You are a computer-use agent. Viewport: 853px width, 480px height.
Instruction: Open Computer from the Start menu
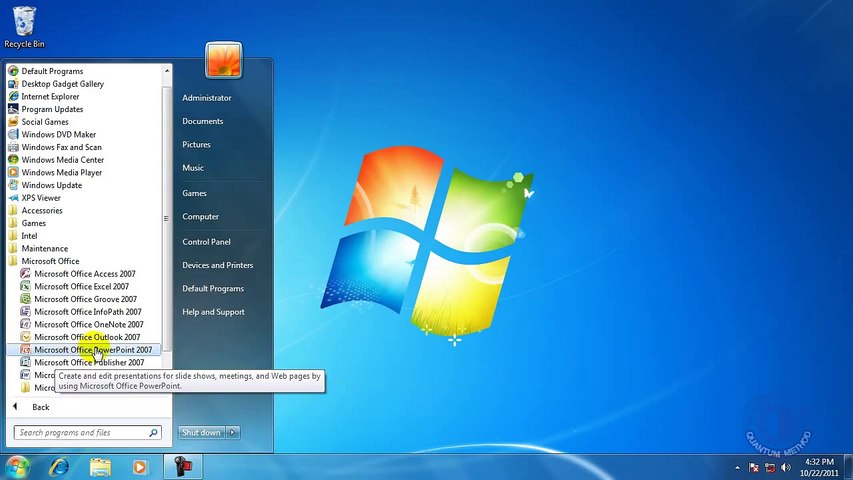pyautogui.click(x=200, y=217)
